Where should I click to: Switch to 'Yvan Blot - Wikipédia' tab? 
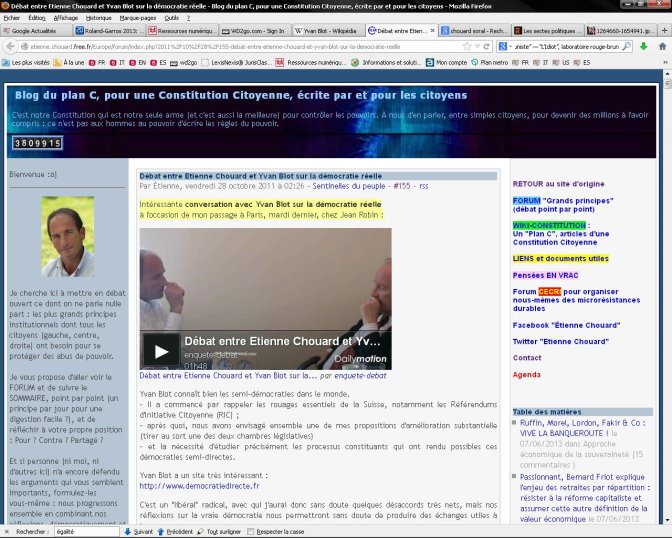pyautogui.click(x=328, y=30)
